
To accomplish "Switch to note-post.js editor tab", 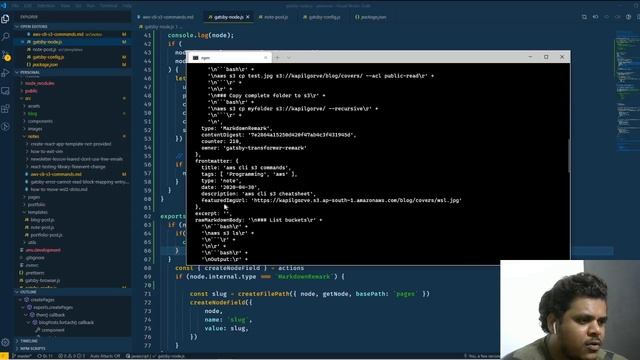I will (x=273, y=17).
